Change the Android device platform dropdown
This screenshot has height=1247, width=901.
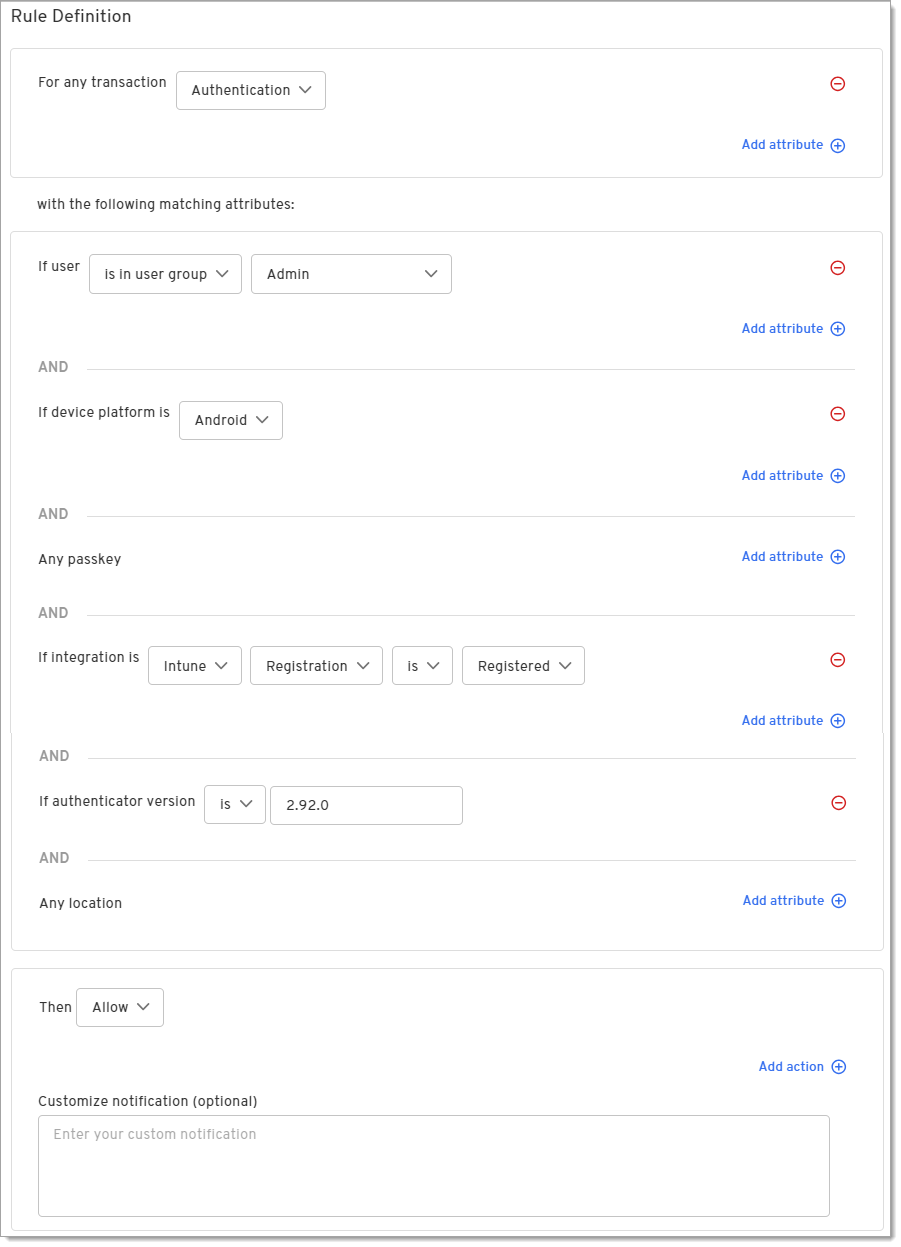click(x=231, y=420)
